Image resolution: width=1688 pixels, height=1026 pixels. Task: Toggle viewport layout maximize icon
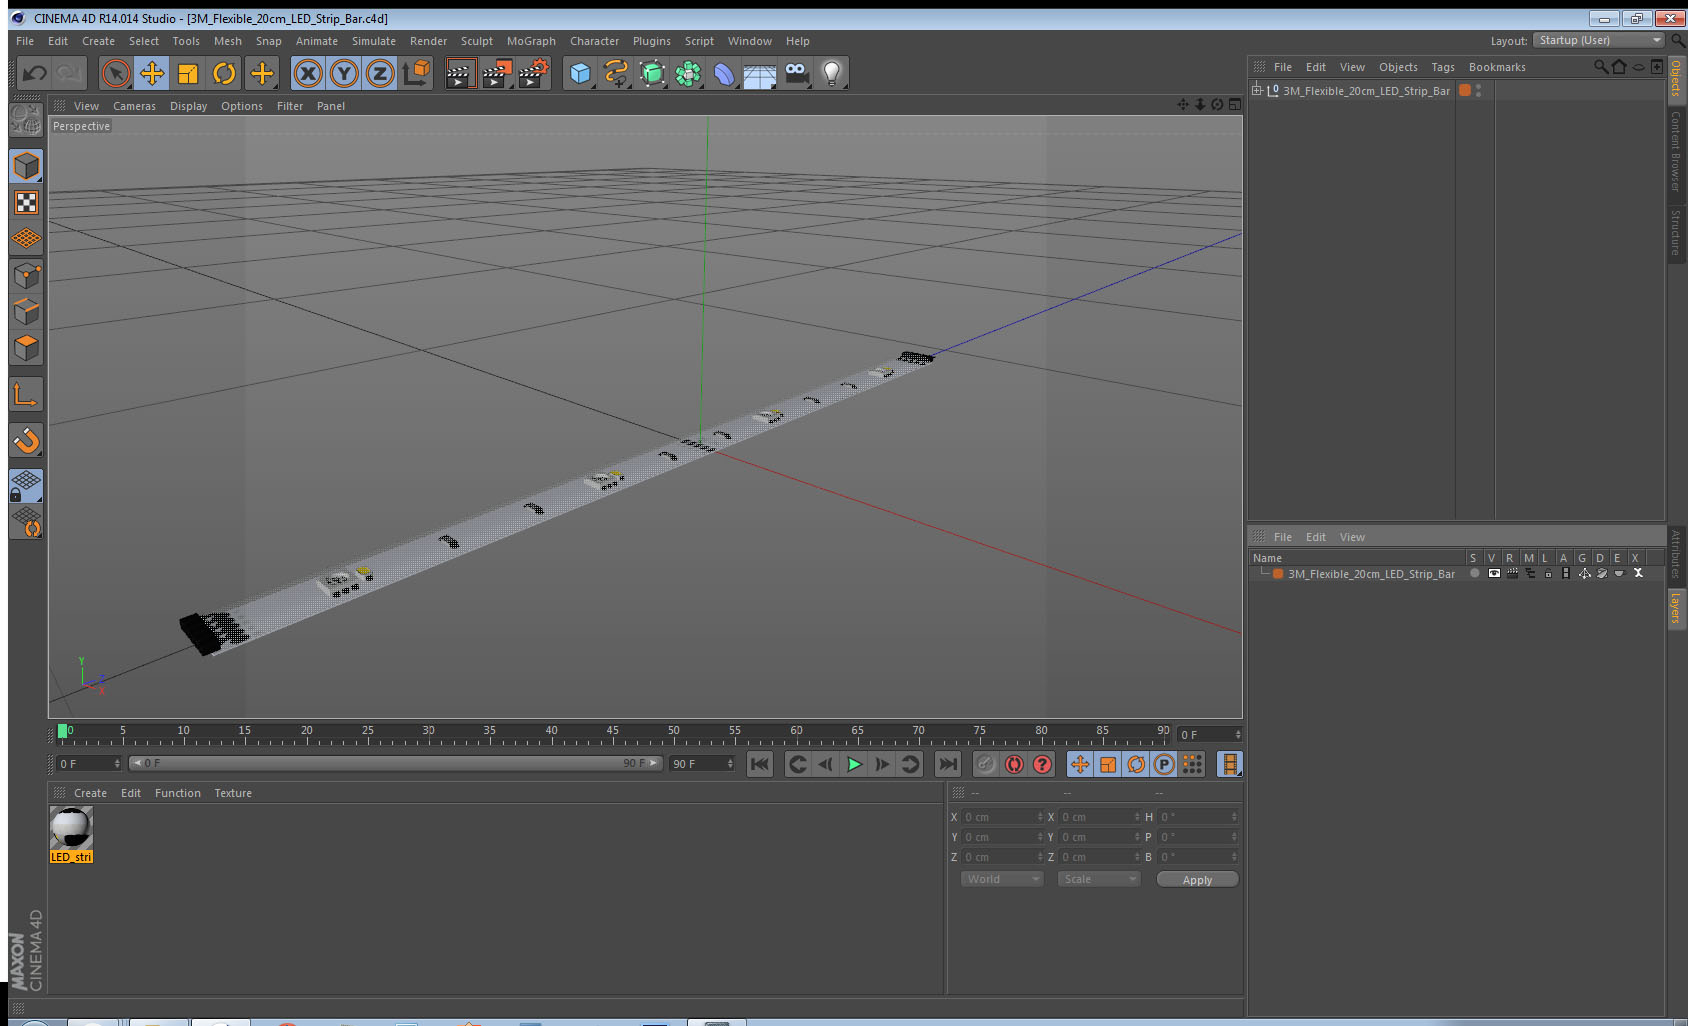coord(1235,104)
